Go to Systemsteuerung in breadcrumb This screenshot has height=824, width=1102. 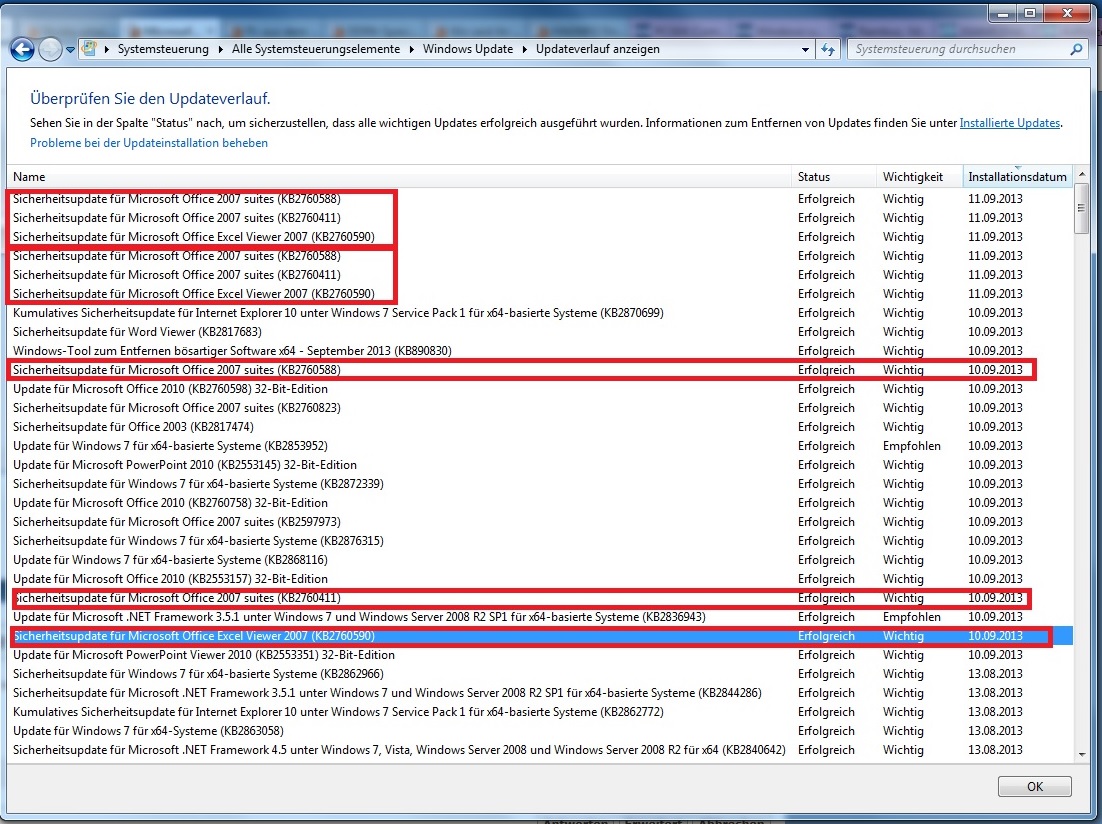point(163,49)
